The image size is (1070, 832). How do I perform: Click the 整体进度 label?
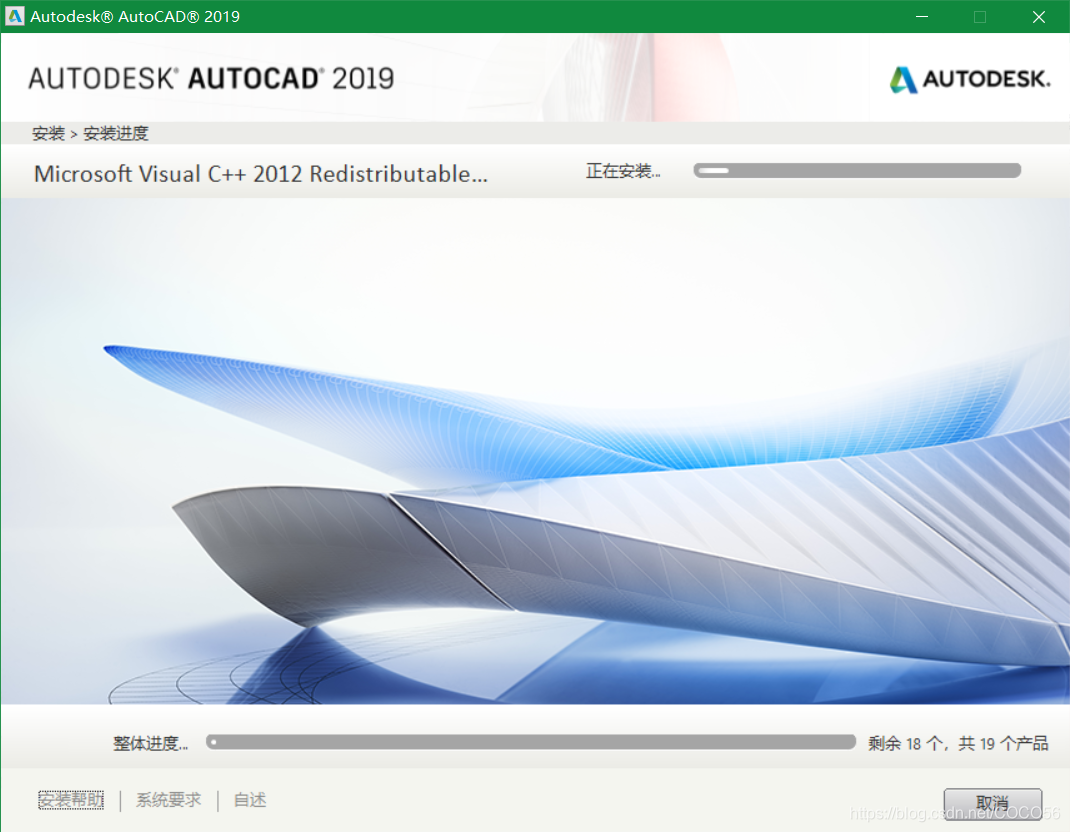150,743
